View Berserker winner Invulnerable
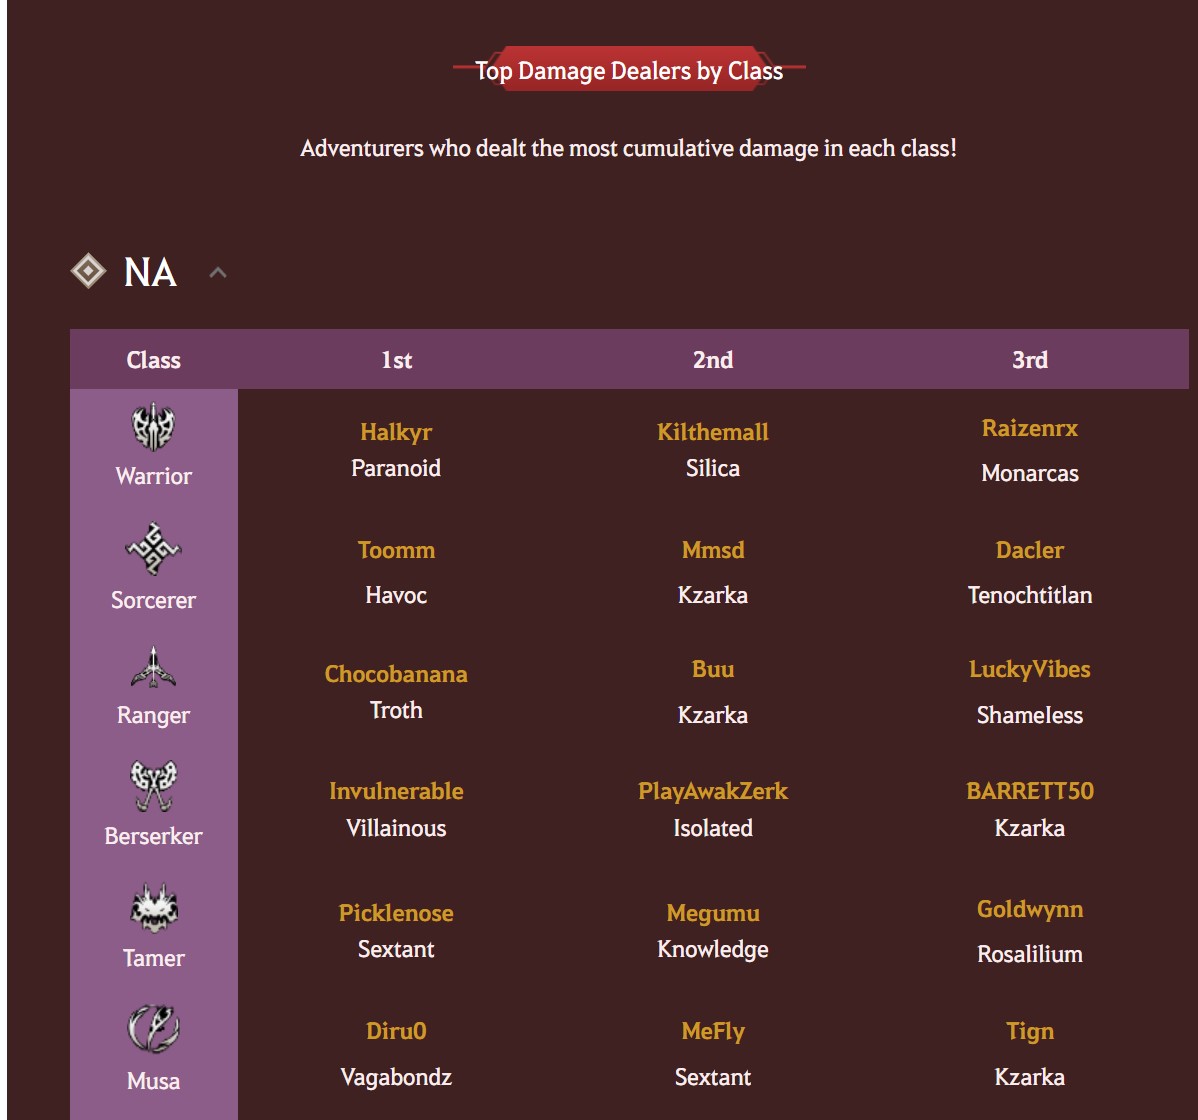 click(396, 791)
